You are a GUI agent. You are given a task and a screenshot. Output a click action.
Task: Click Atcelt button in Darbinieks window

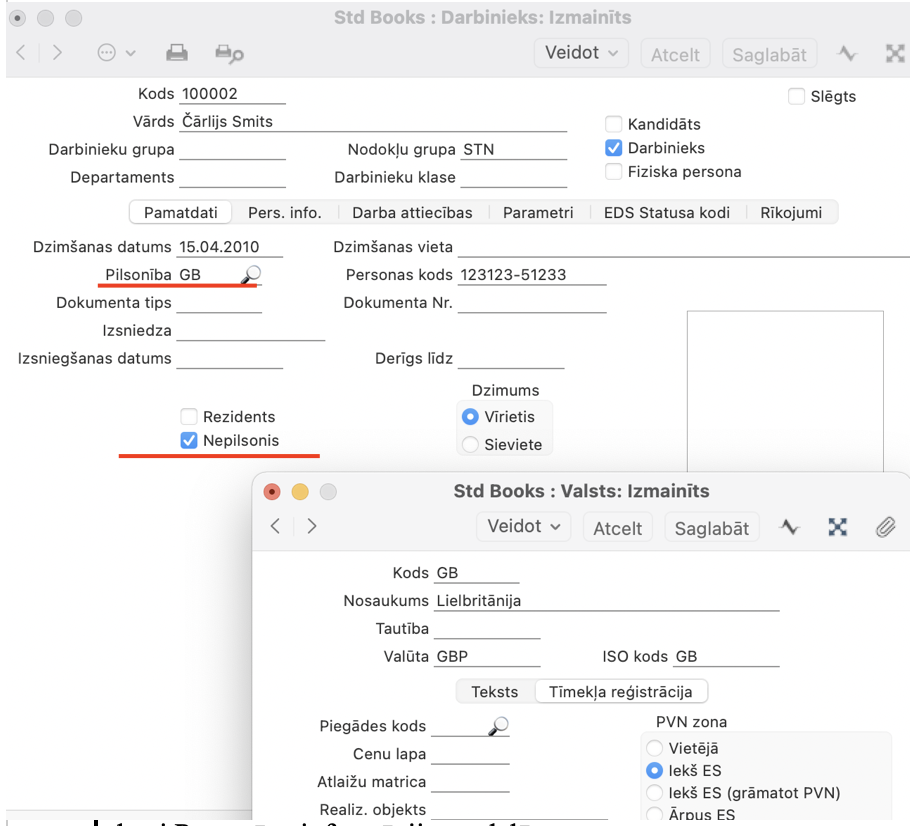[x=675, y=54]
